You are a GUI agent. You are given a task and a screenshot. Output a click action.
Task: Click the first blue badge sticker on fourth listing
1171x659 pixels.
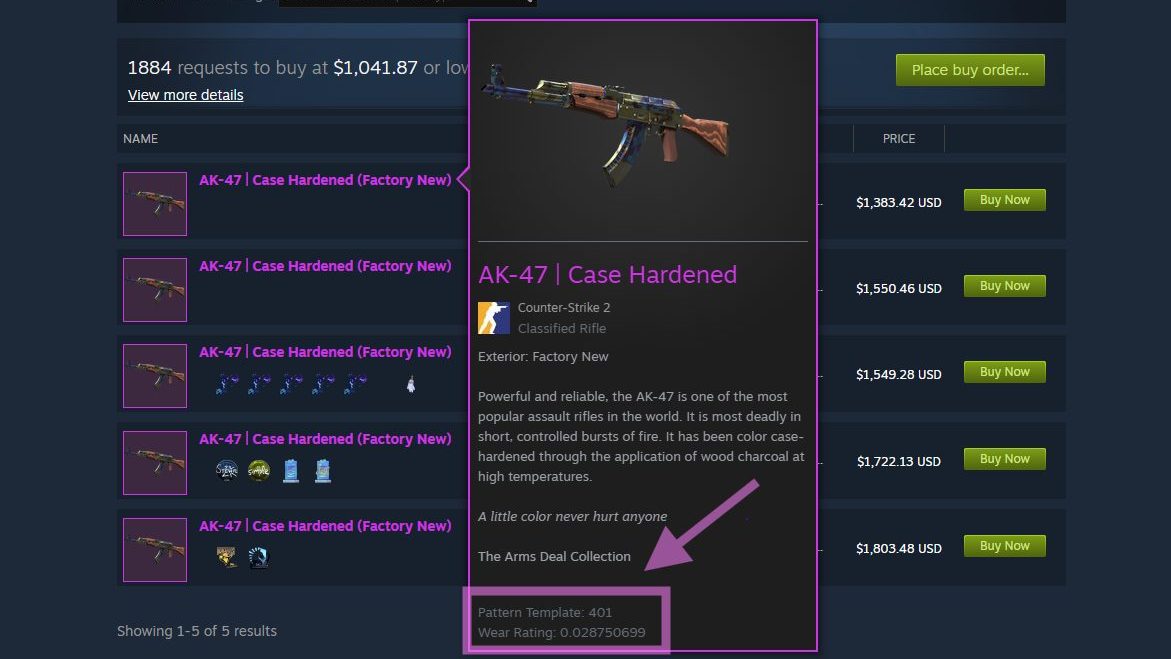pos(291,471)
